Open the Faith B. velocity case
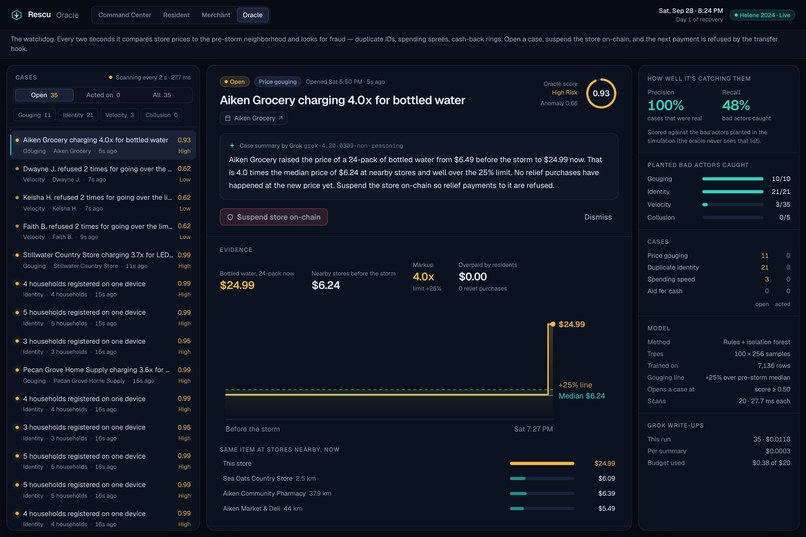This screenshot has width=806, height=537. coord(103,231)
